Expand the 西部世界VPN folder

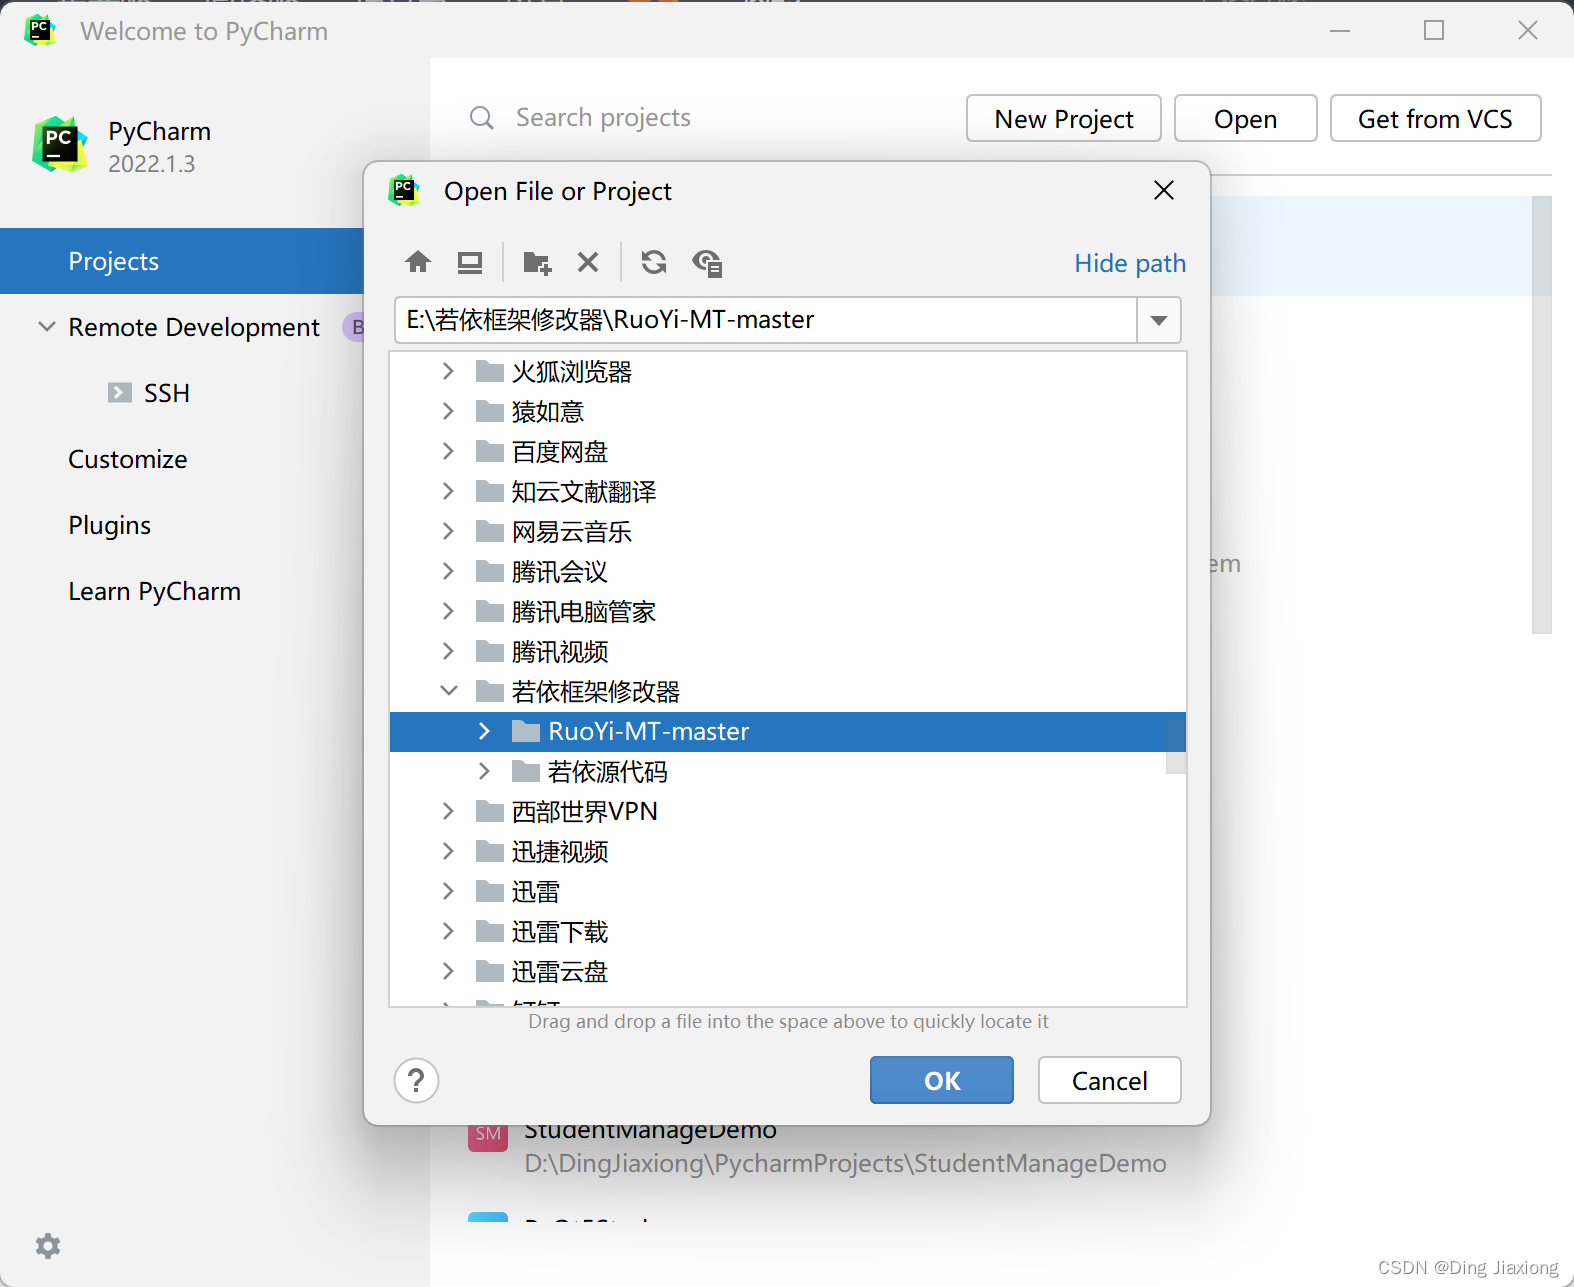coord(448,812)
